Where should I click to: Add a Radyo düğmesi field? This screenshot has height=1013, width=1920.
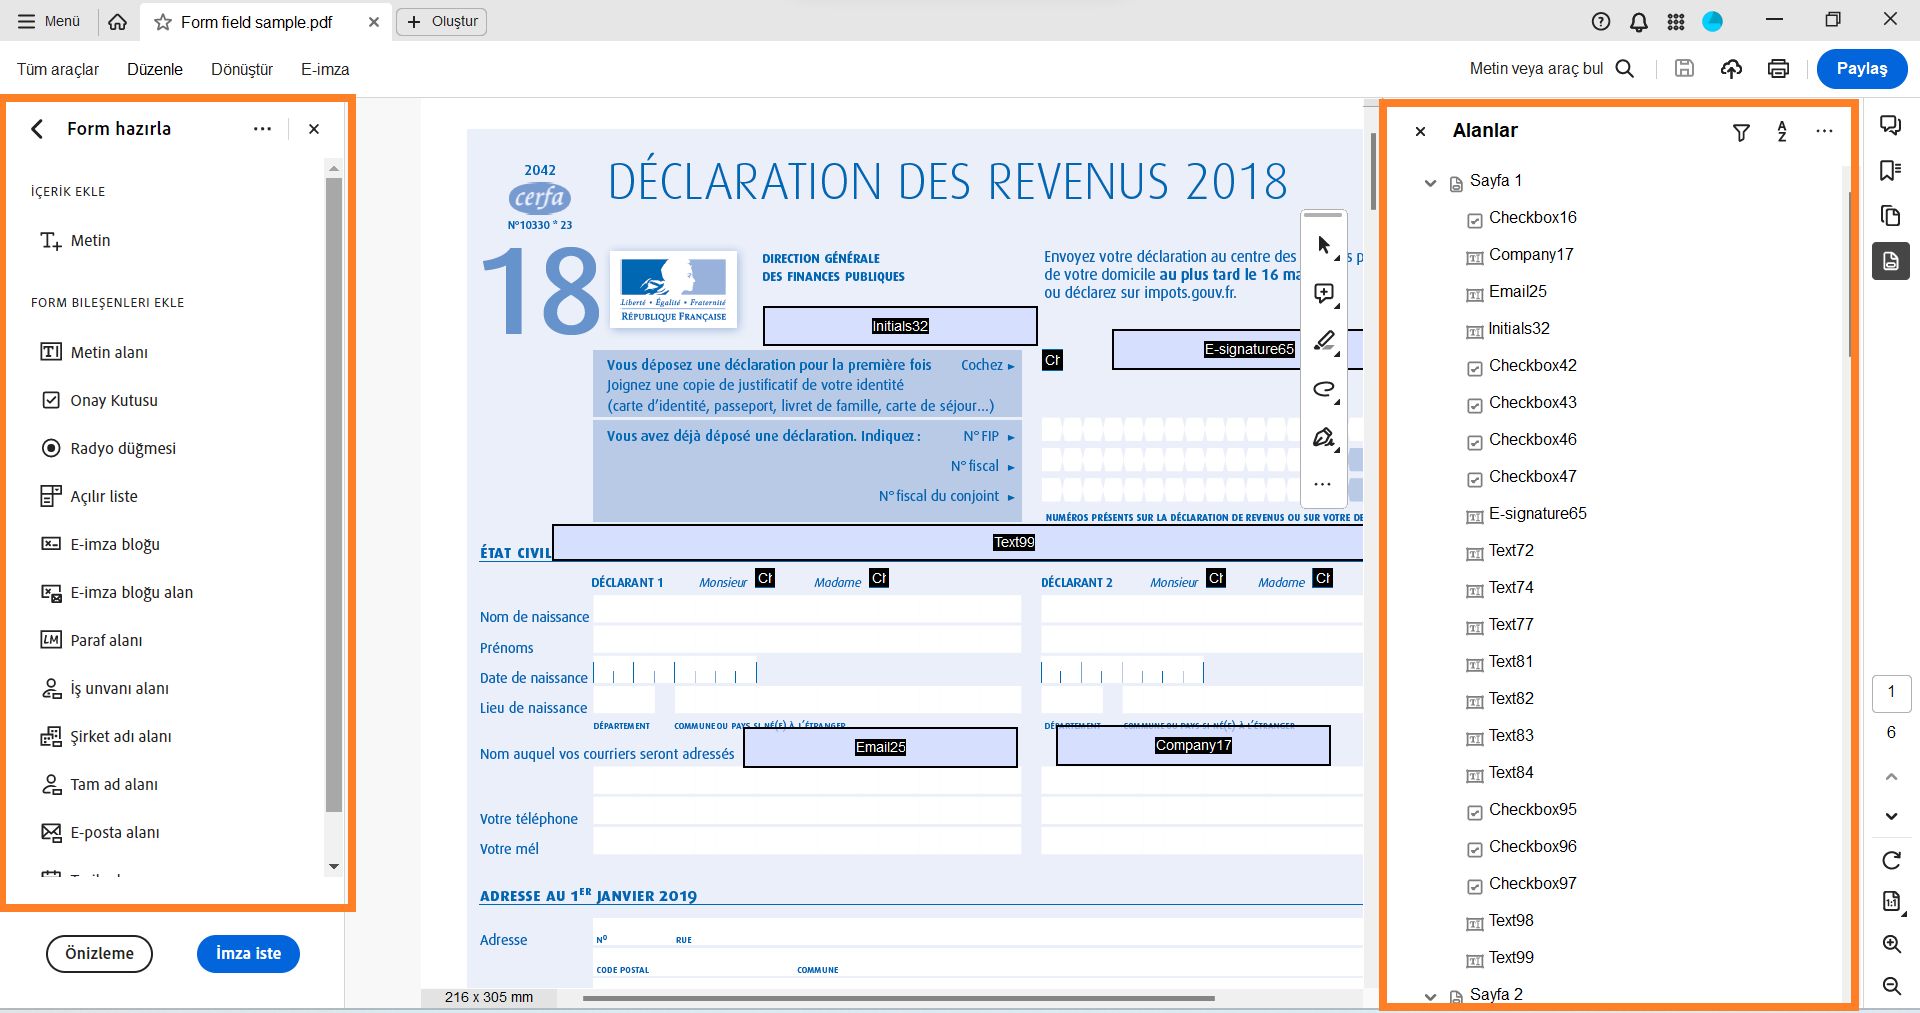click(x=108, y=448)
